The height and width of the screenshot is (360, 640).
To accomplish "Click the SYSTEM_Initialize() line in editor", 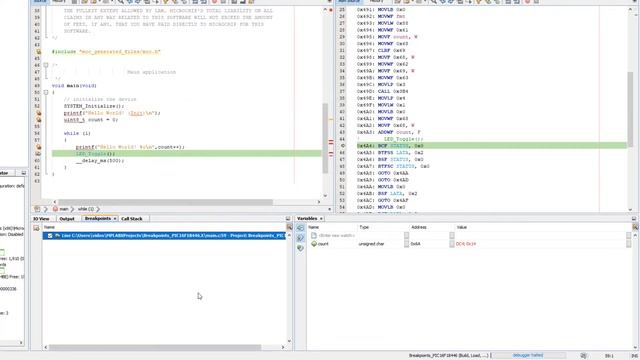I will (x=94, y=106).
